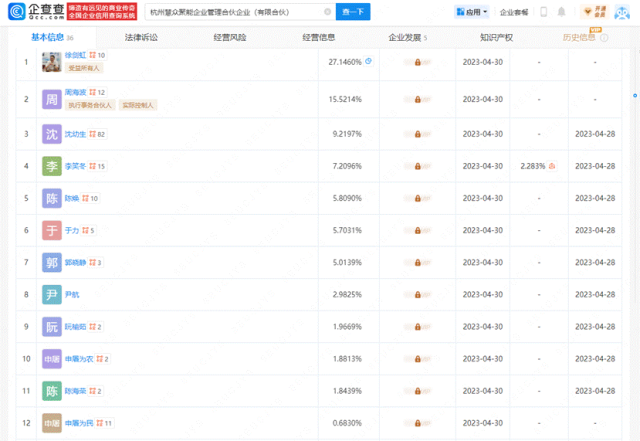Open the 企业套餐 link
Screen dimensions: 640x441
click(x=514, y=12)
